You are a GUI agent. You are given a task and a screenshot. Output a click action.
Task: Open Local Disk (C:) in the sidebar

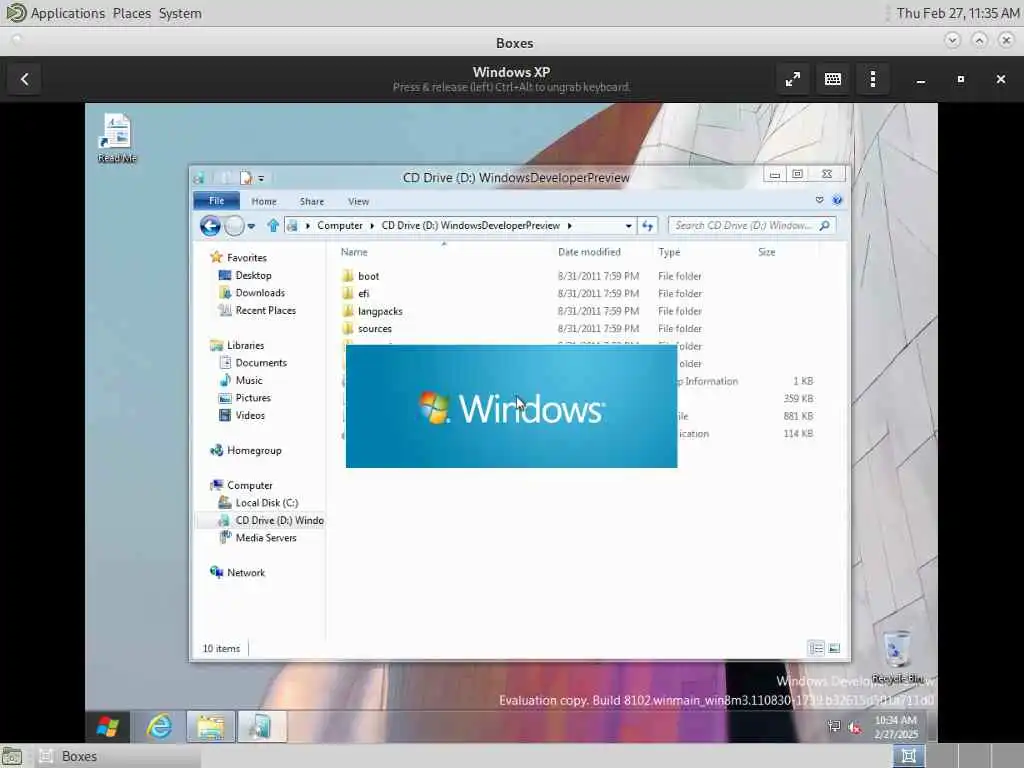point(266,503)
